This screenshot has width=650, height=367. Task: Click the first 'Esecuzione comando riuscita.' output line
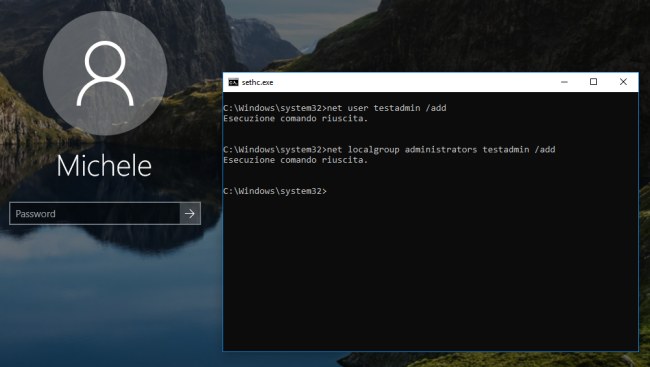tap(296, 119)
